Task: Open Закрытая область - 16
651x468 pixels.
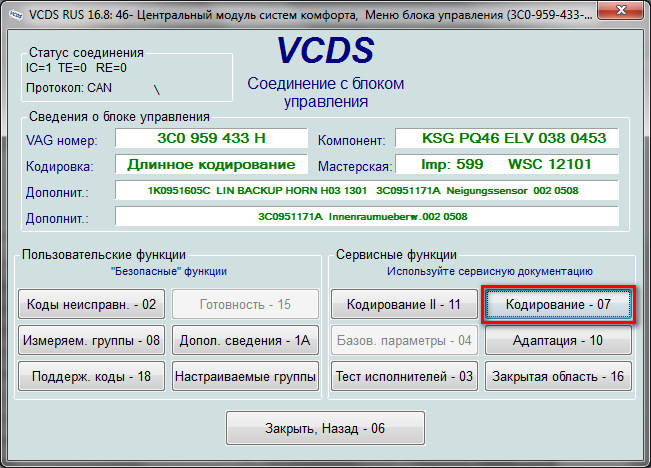Action: [558, 376]
